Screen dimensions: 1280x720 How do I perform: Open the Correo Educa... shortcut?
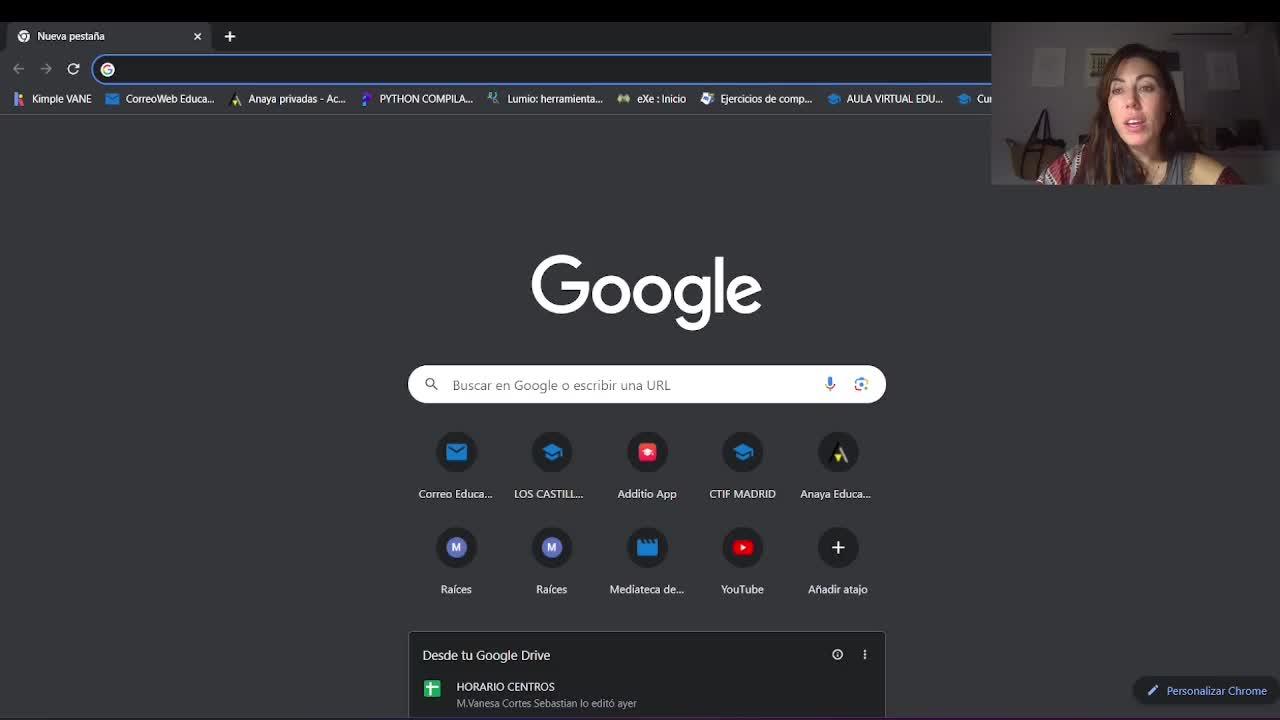[456, 465]
